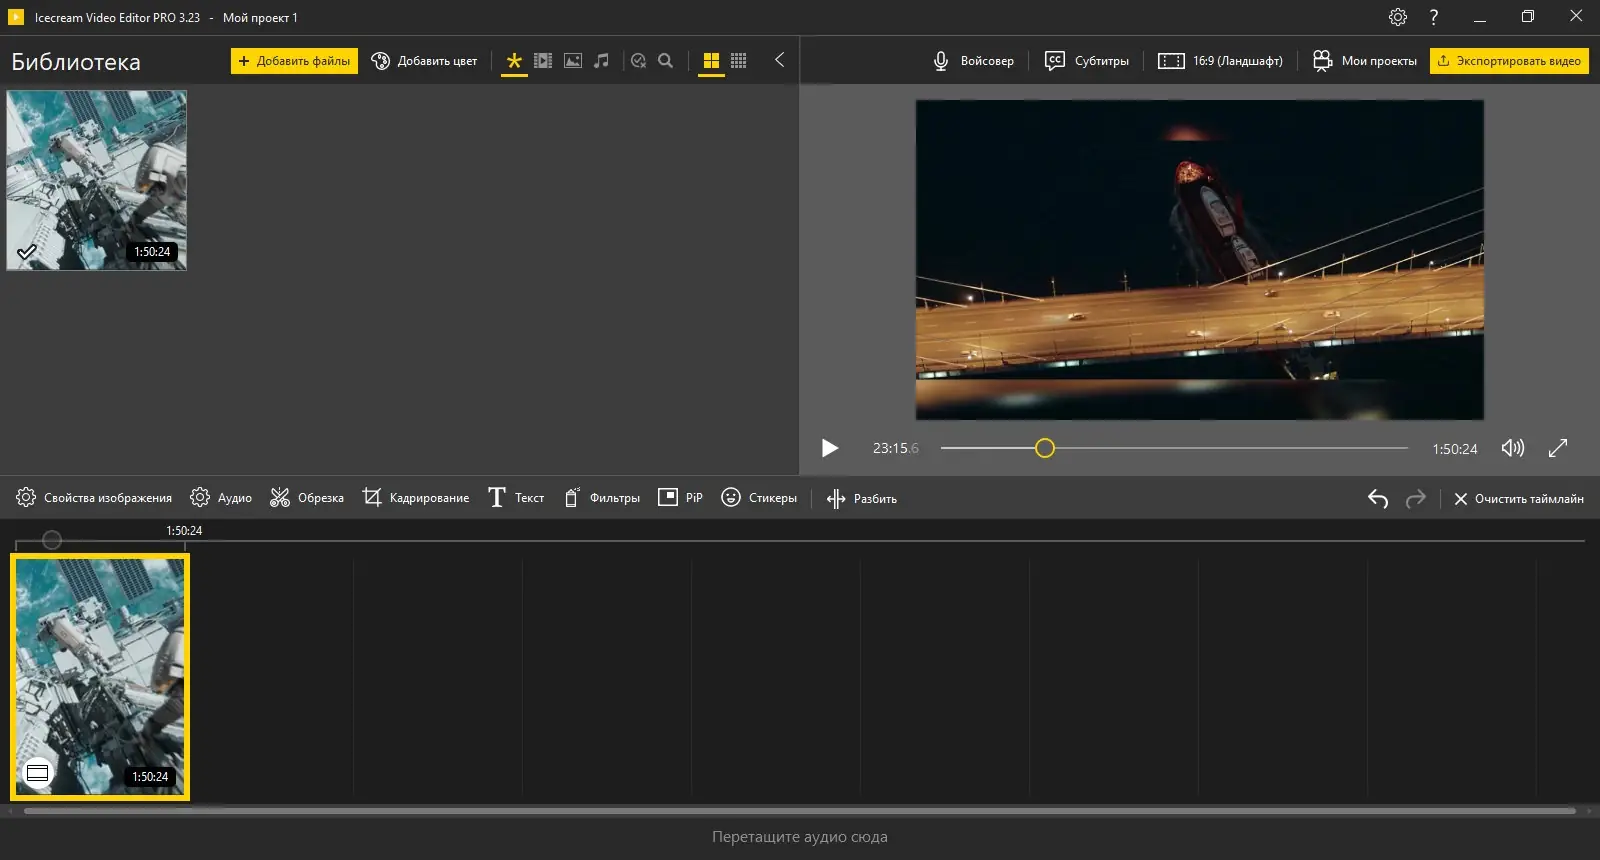Open the Voiceover microphone tool
Screen dimensions: 1600x860
(x=973, y=61)
